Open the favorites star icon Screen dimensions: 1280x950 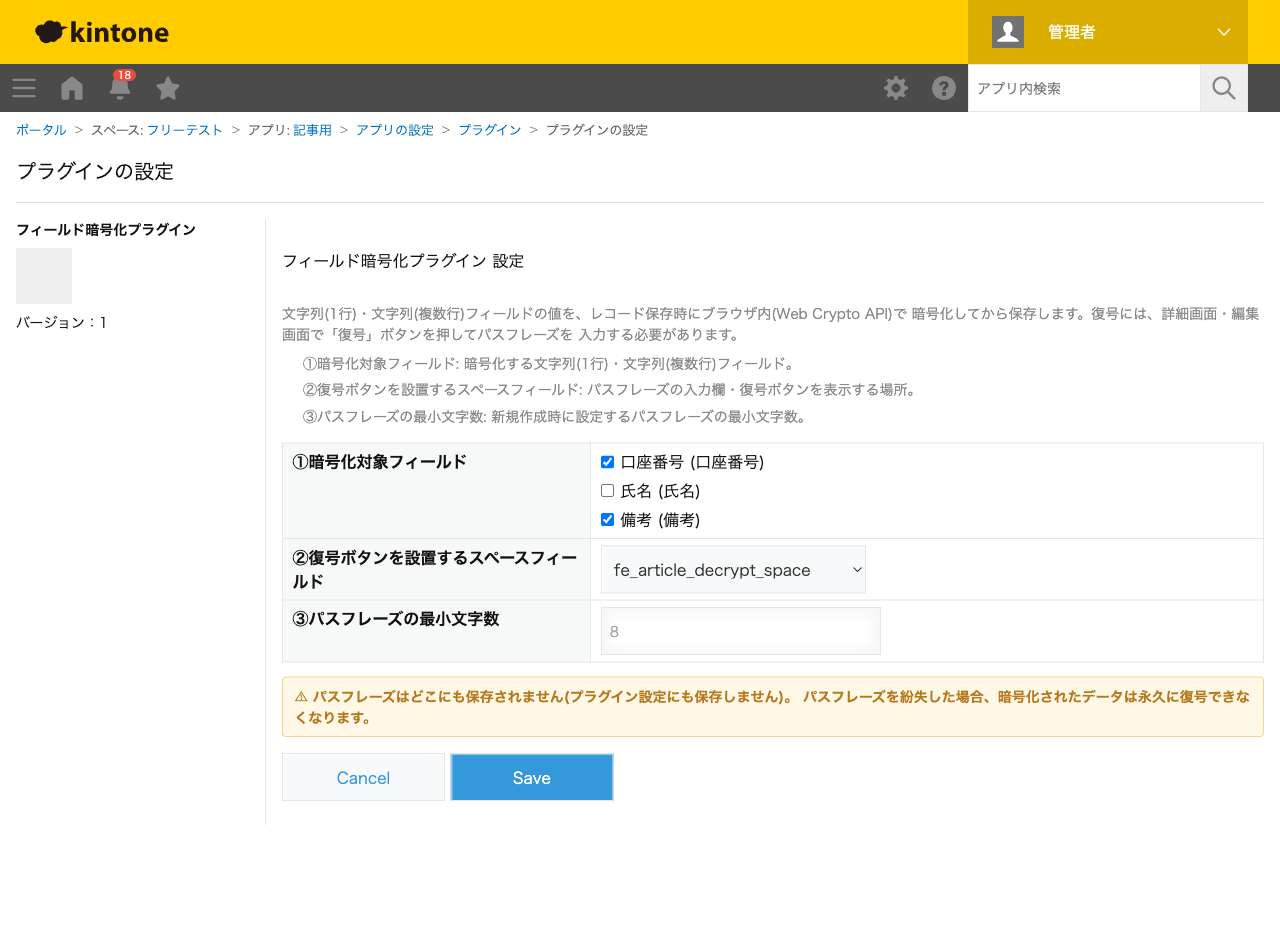tap(168, 88)
